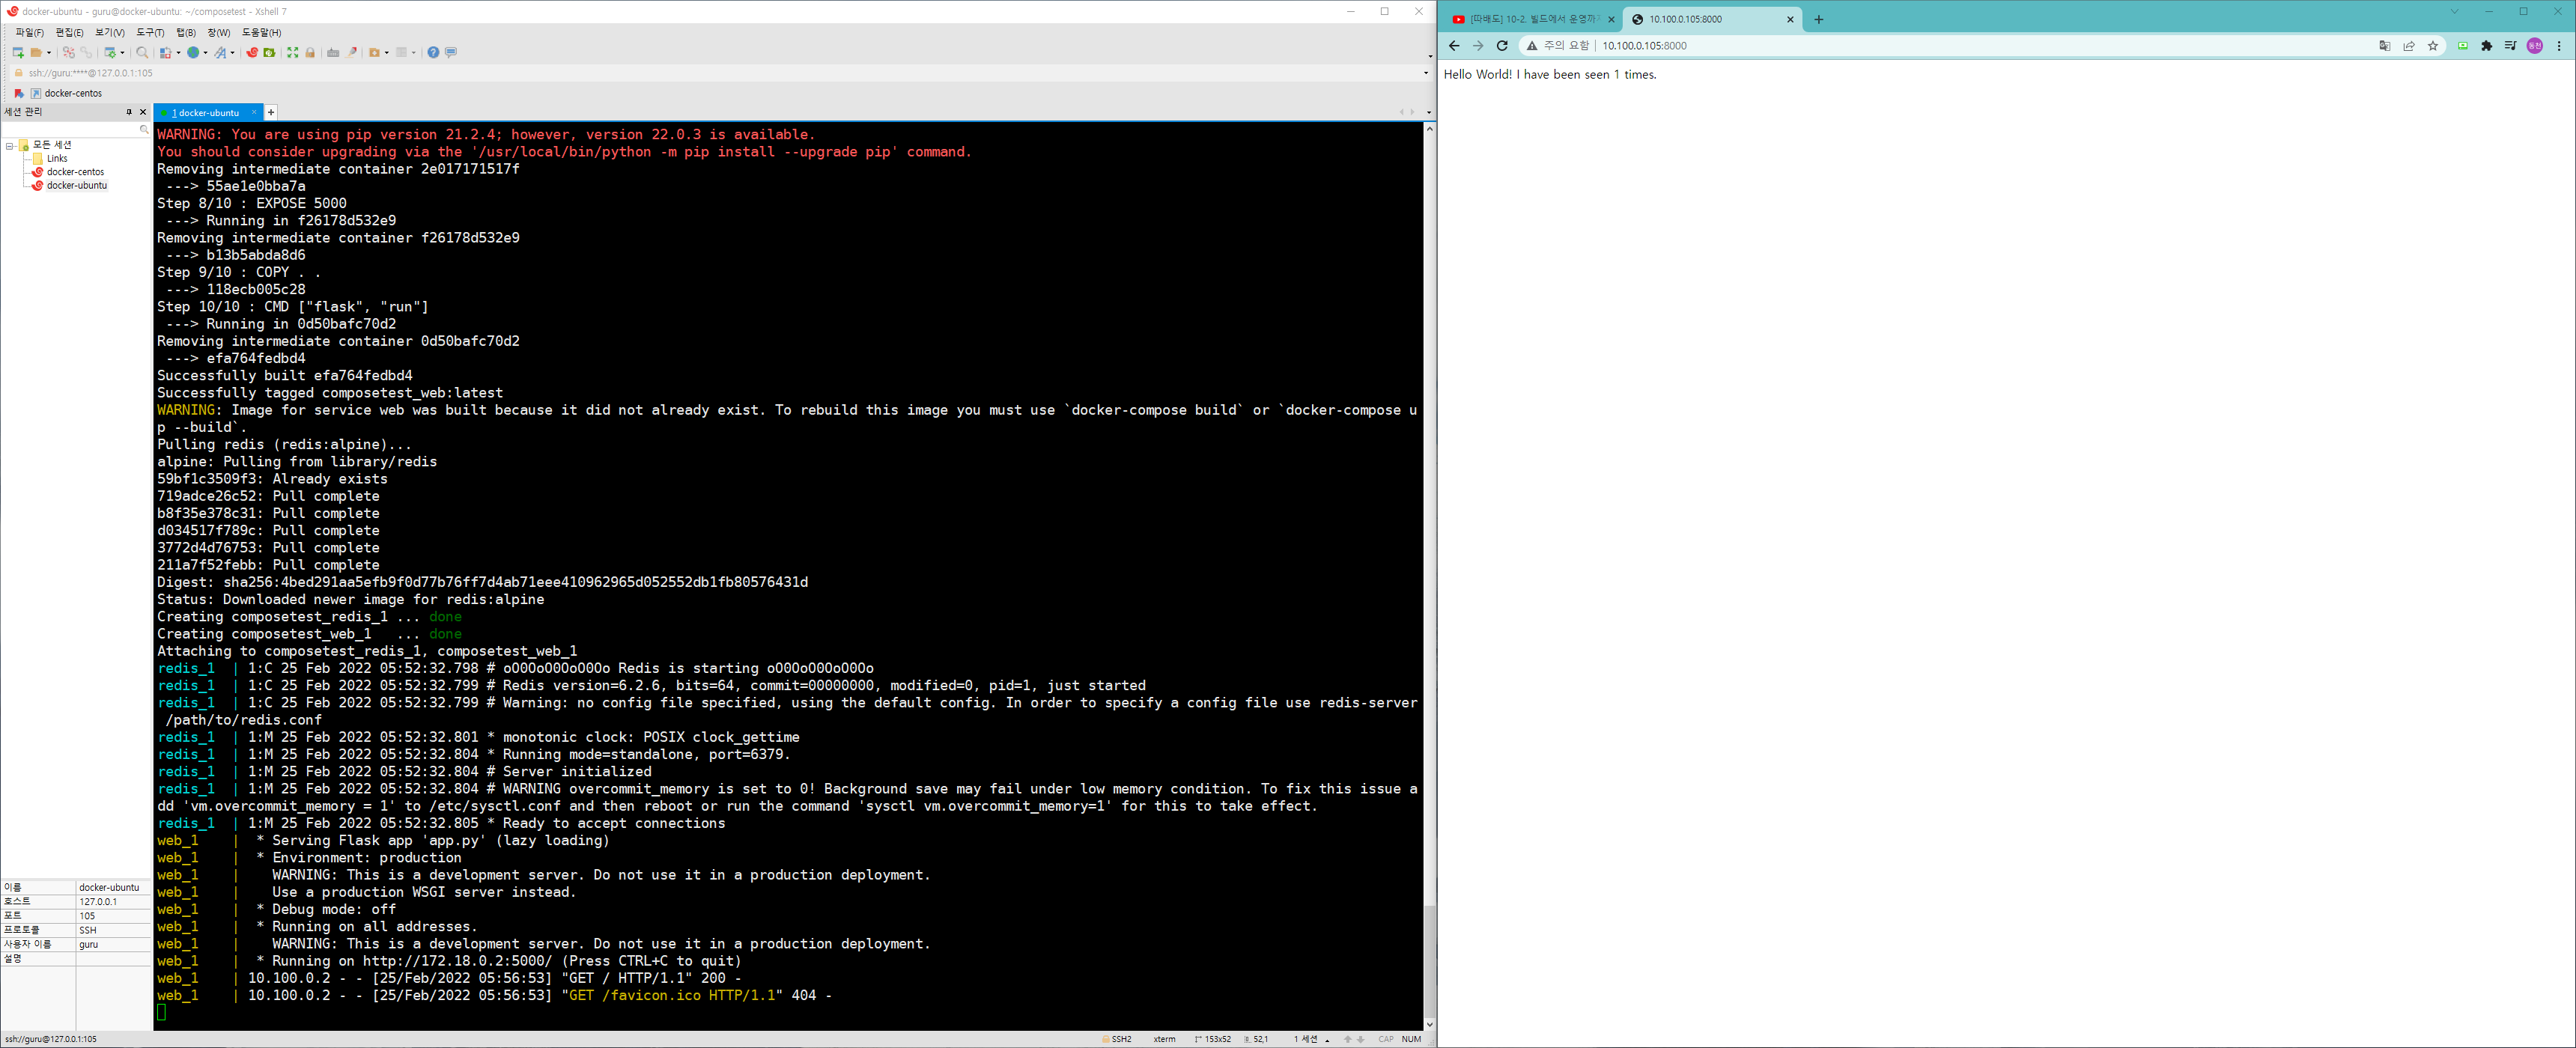Launch Xftp via red swirl toolbar icon
The image size is (2576, 1048).
coord(252,52)
